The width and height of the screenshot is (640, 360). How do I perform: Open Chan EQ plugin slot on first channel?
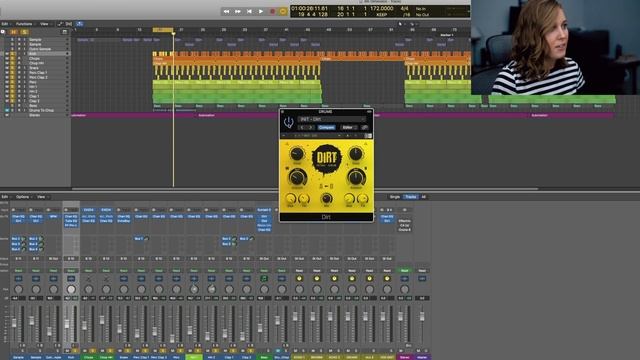pos(18,216)
